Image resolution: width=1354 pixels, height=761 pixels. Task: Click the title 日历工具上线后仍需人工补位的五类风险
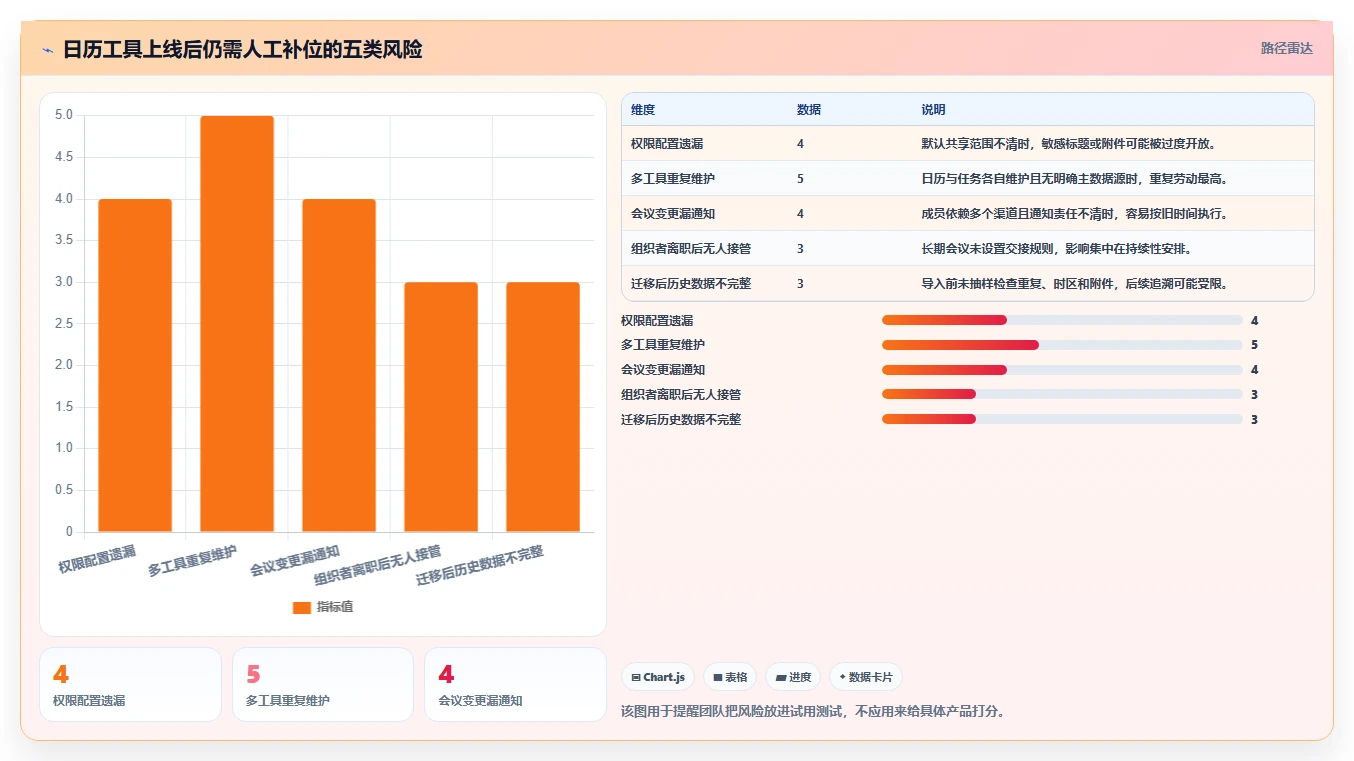click(242, 50)
